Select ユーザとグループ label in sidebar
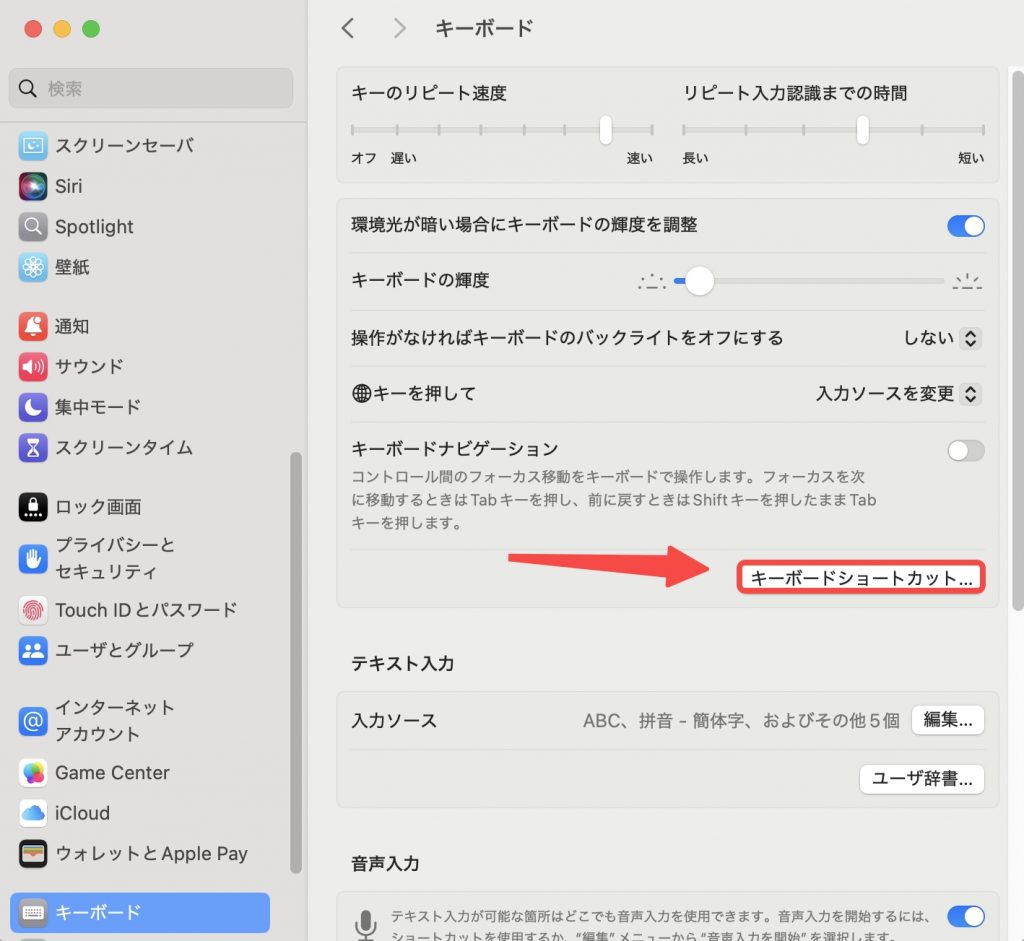1024x941 pixels. (125, 650)
